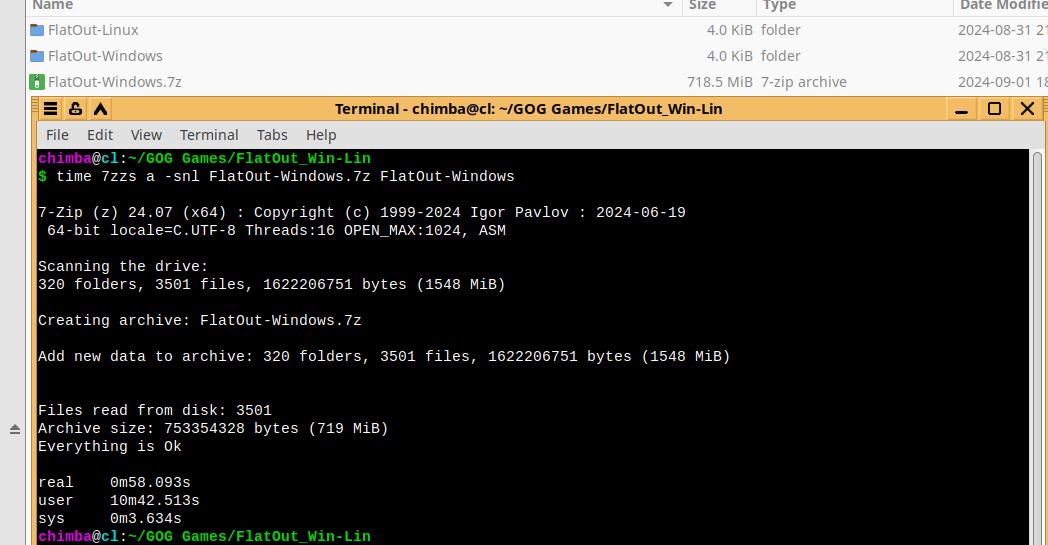Open the View menu in Terminal

tap(146, 135)
